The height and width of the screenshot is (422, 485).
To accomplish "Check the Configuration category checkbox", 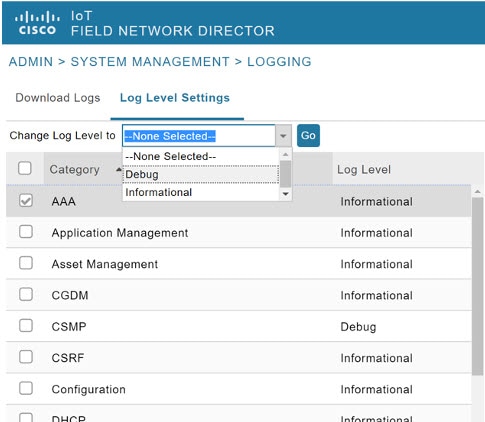I will tap(26, 388).
